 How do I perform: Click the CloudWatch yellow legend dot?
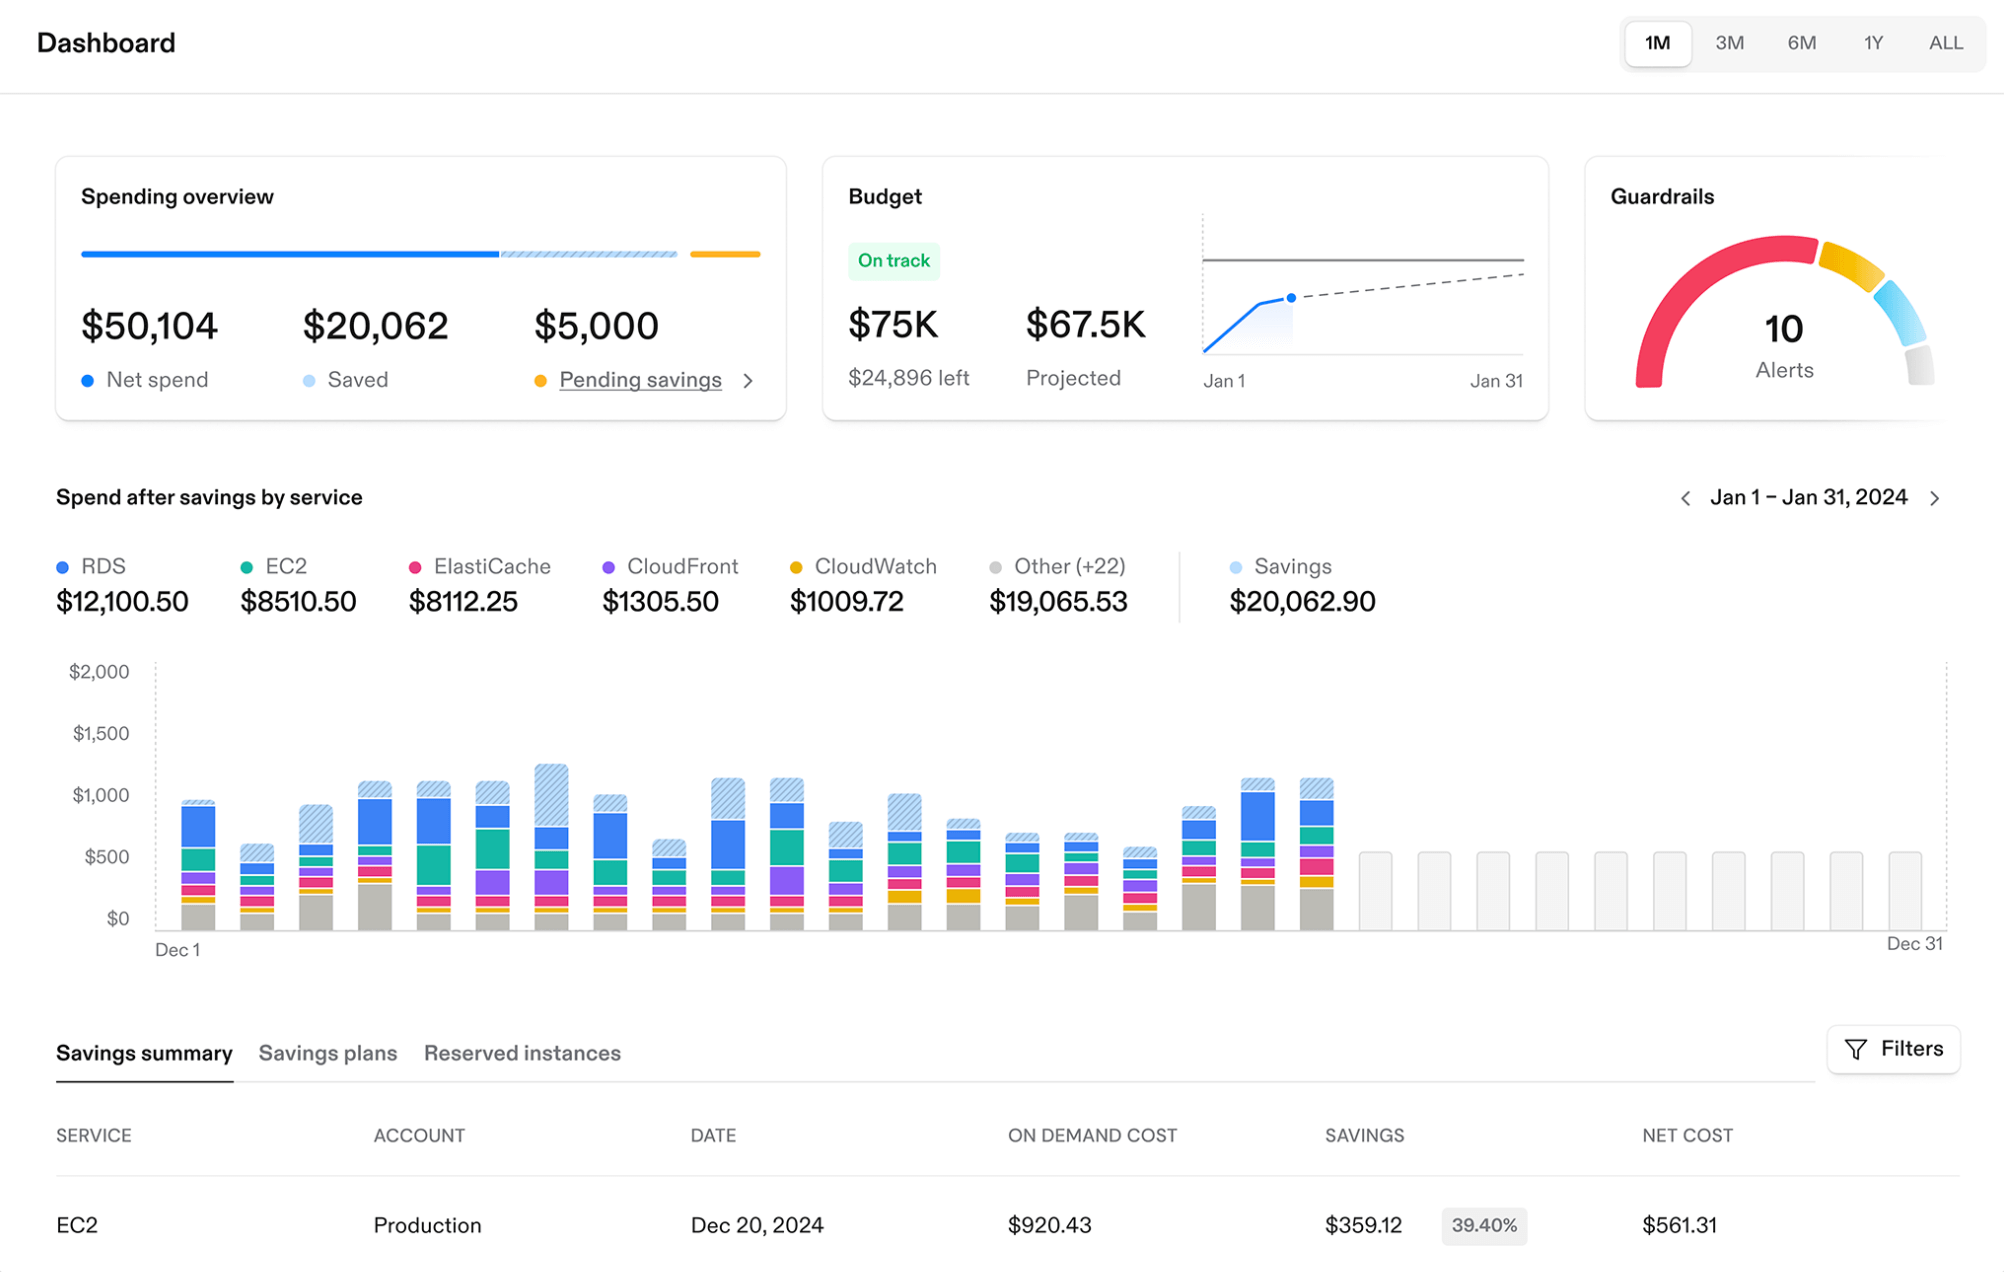796,567
